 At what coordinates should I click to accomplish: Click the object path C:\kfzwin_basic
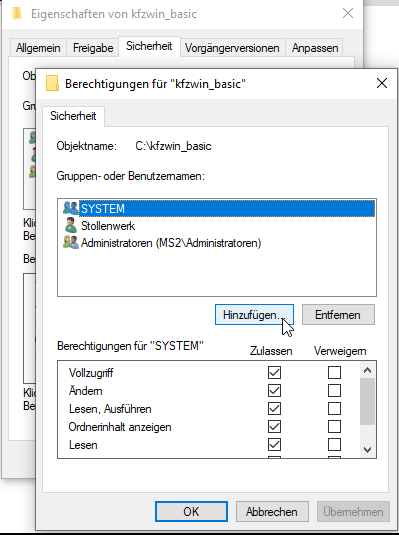pyautogui.click(x=173, y=146)
